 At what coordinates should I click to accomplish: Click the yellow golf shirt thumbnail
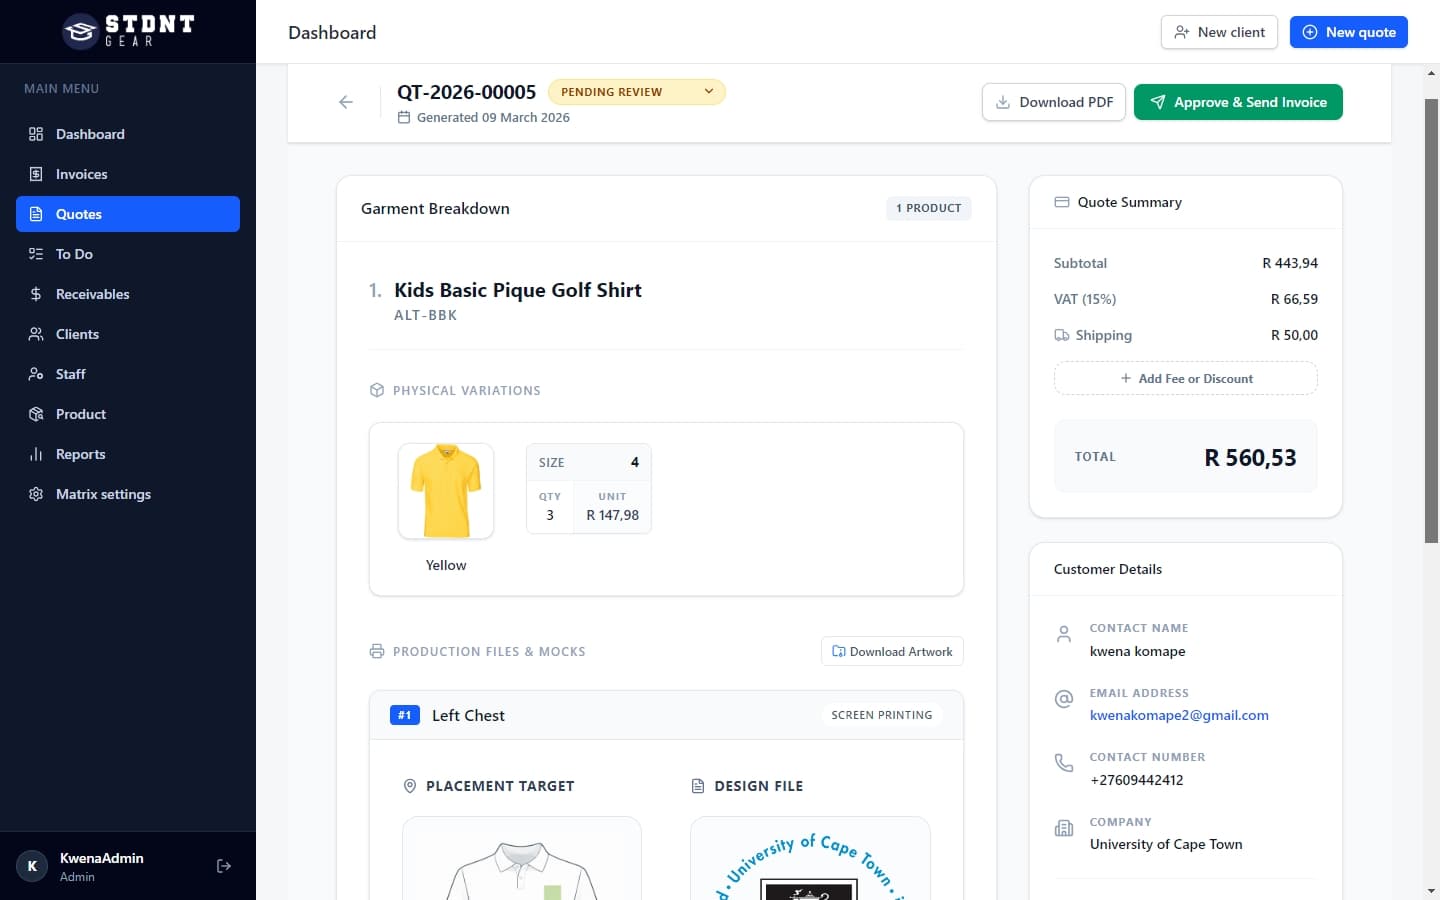[446, 491]
